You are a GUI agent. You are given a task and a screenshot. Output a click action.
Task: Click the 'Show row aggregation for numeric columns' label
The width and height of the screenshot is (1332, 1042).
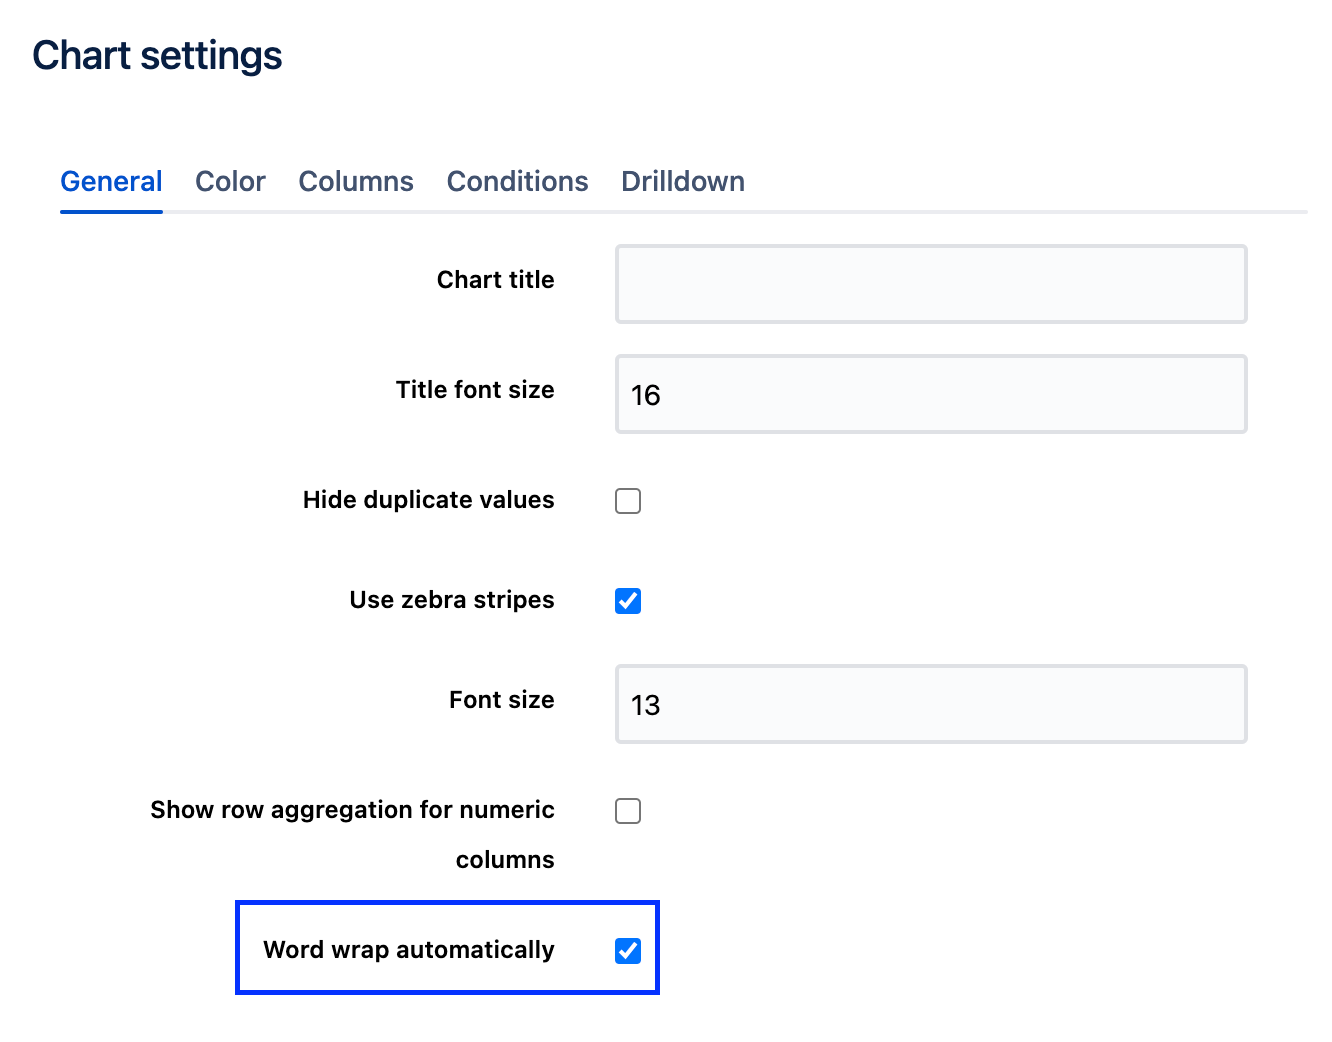coord(352,810)
